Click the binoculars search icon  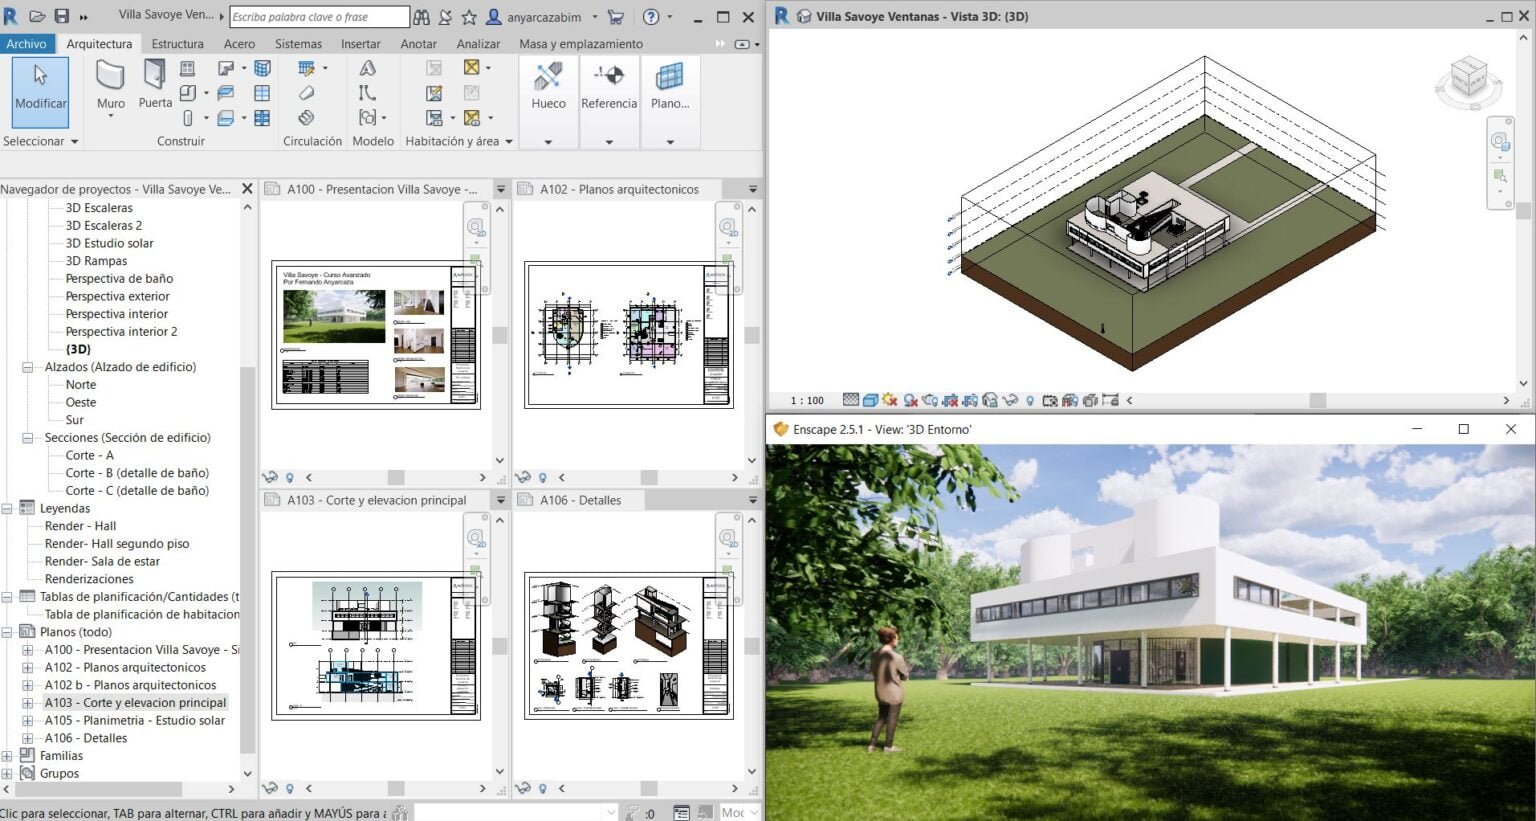[421, 17]
